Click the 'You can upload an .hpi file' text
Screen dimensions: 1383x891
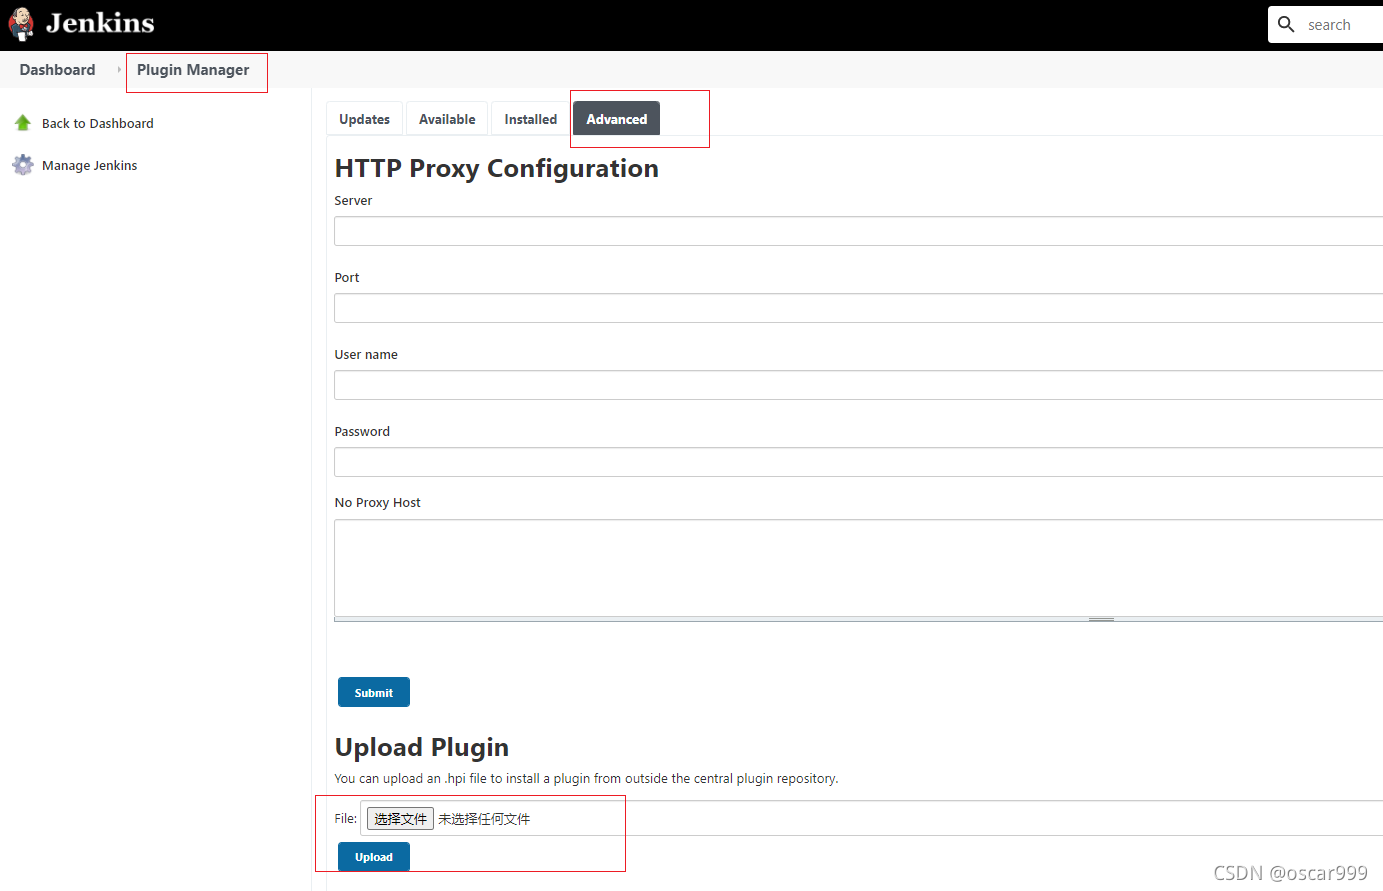coord(586,779)
